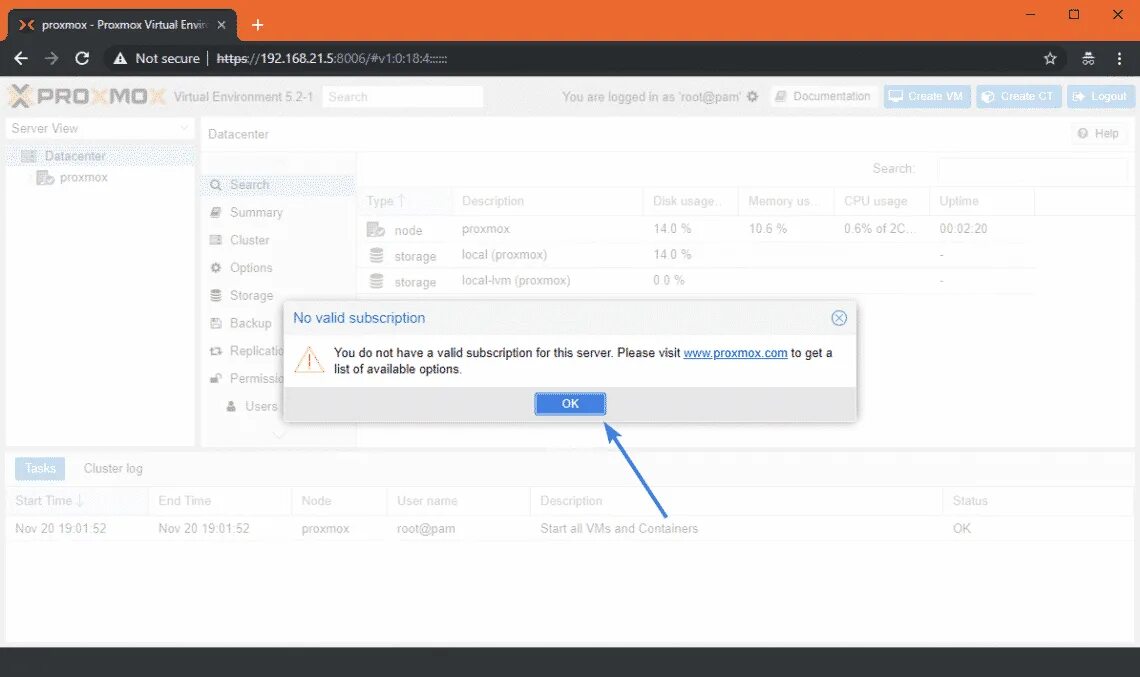Select 'Start all VMs and Containers' task
The image size is (1140, 677).
[619, 529]
